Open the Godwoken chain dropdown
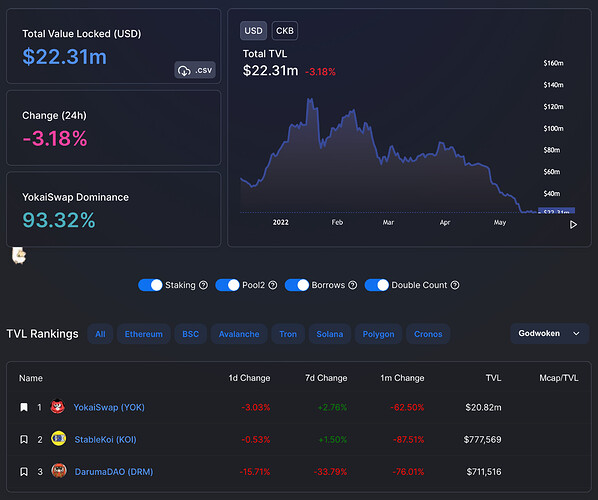This screenshot has height=500, width=598. [550, 334]
